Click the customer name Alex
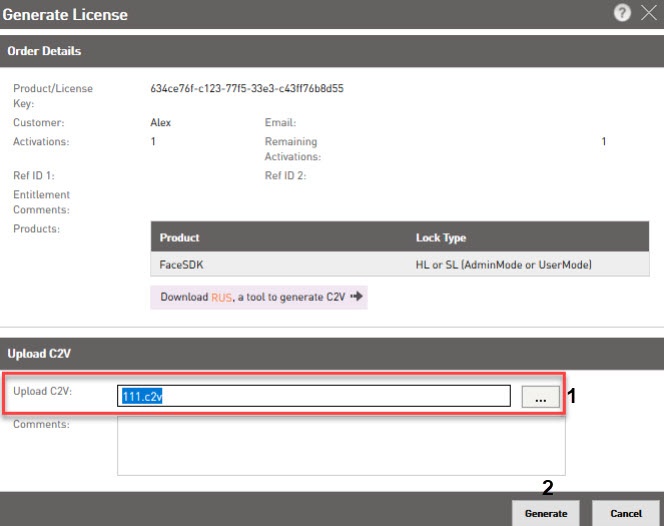The image size is (664, 526). tap(160, 122)
